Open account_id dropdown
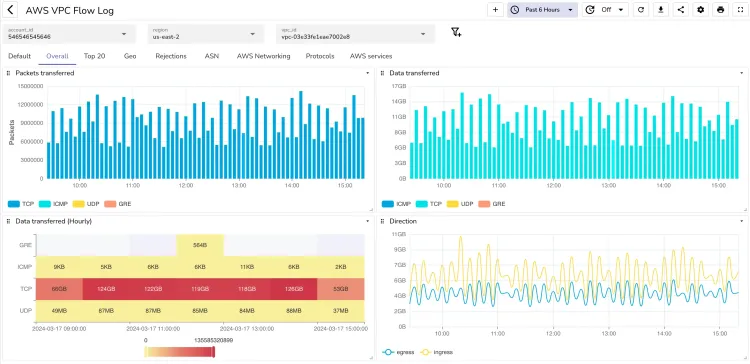 pos(69,34)
